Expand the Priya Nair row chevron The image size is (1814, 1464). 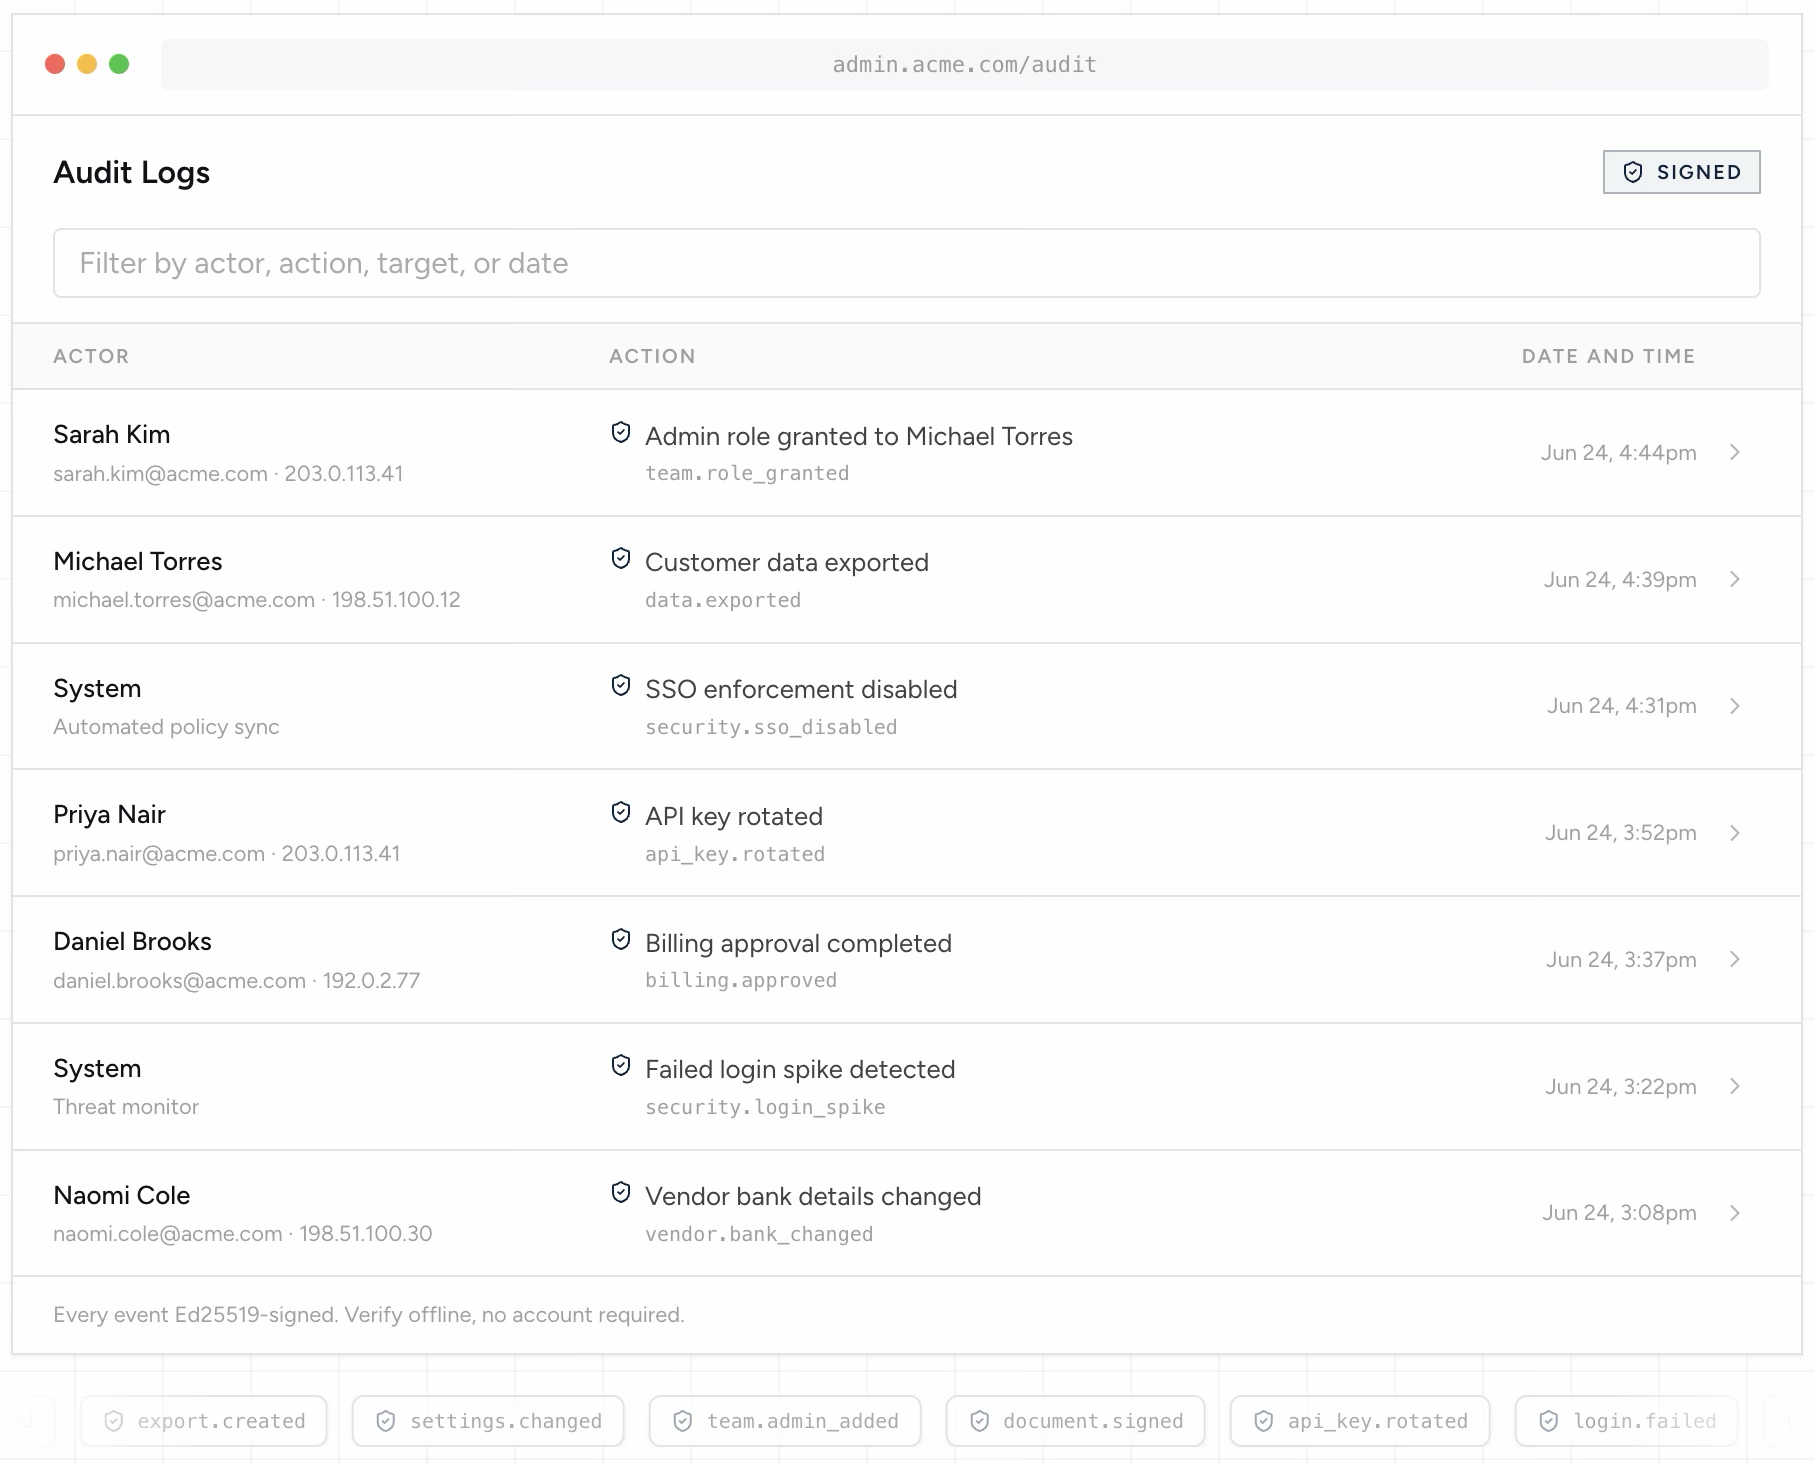(1735, 833)
